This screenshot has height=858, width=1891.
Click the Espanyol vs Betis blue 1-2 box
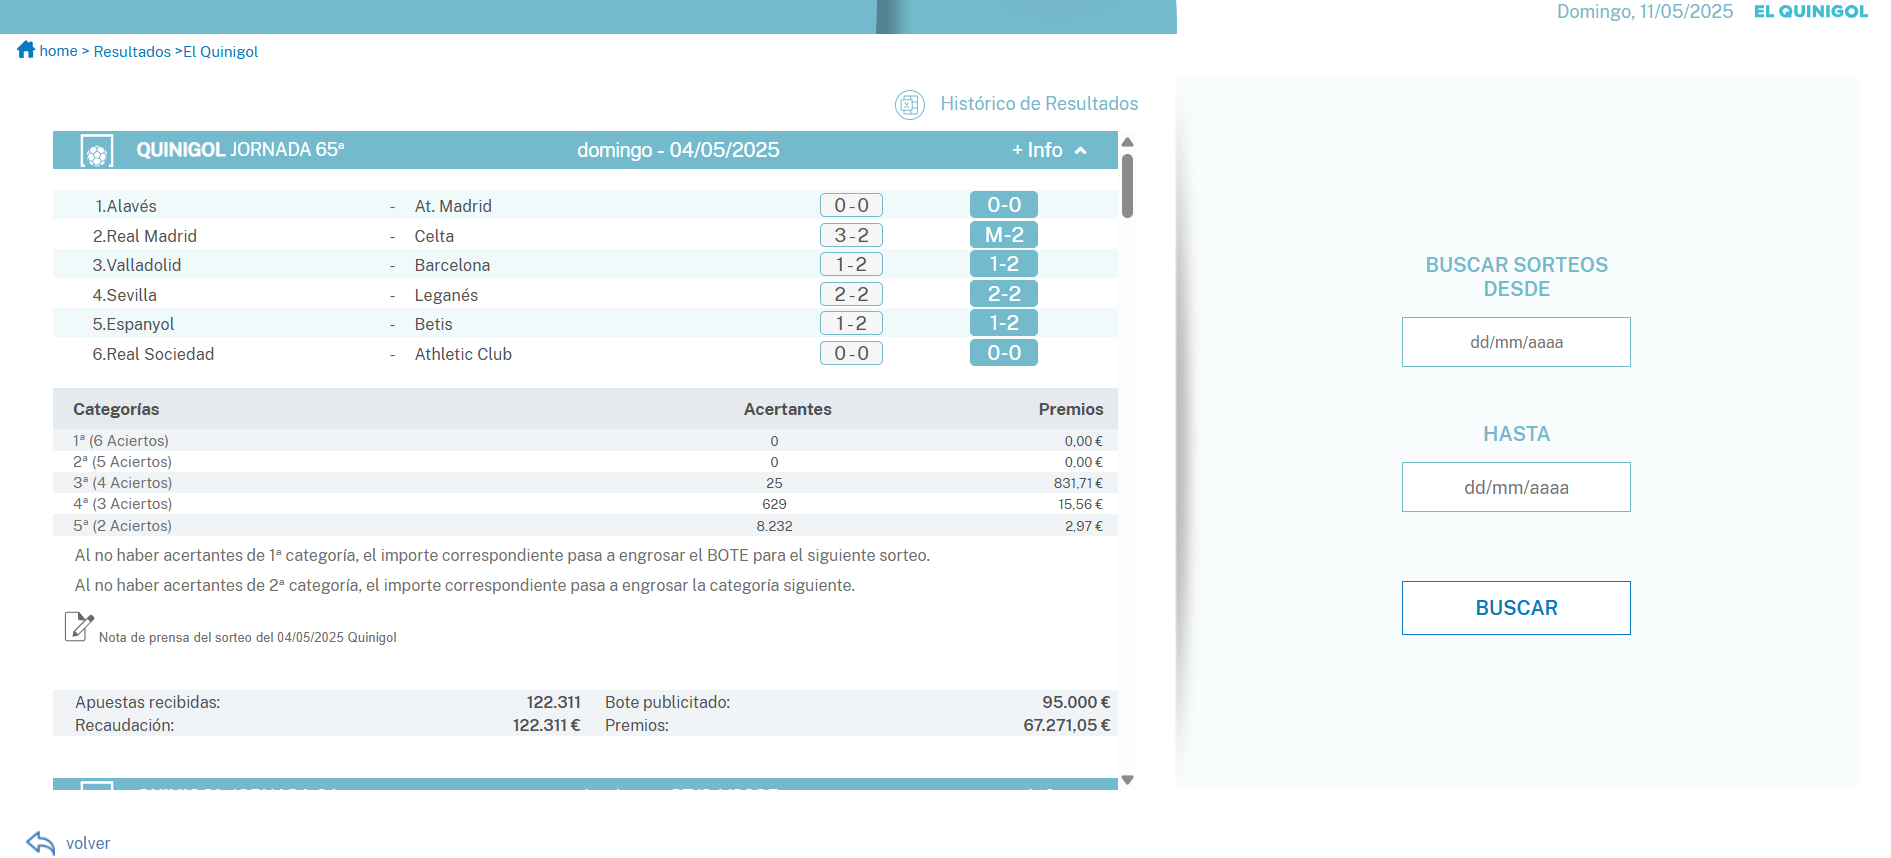[1004, 323]
